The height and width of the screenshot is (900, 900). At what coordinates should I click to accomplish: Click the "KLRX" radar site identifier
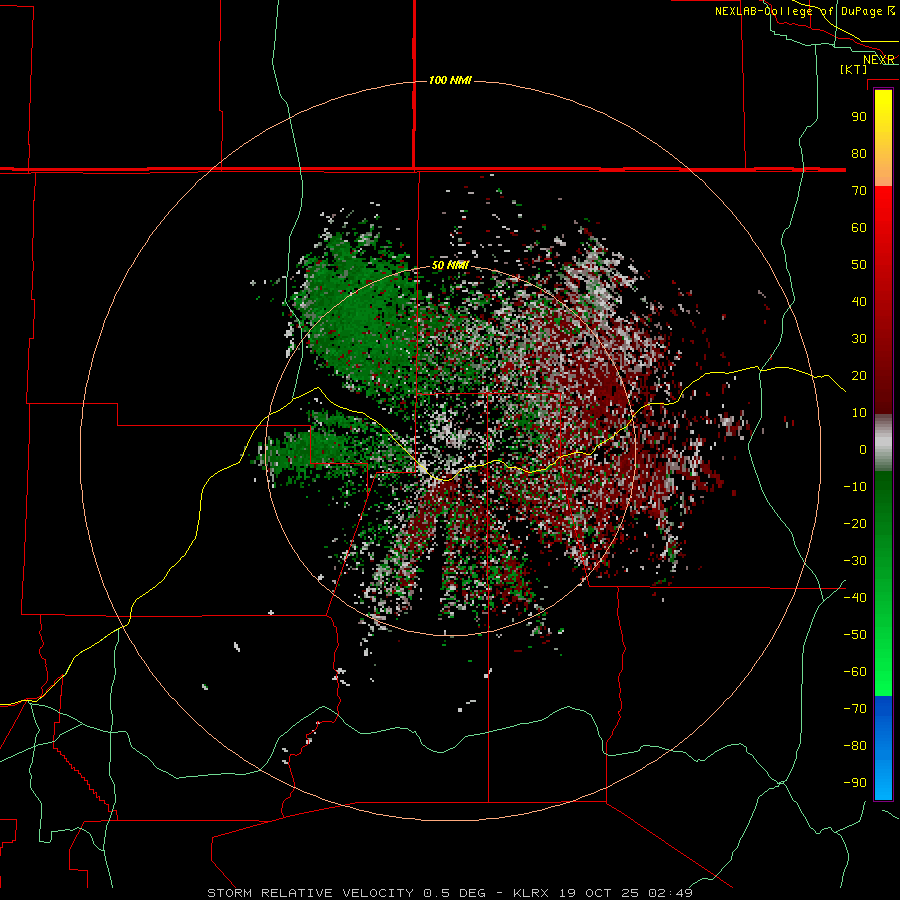coord(531,893)
